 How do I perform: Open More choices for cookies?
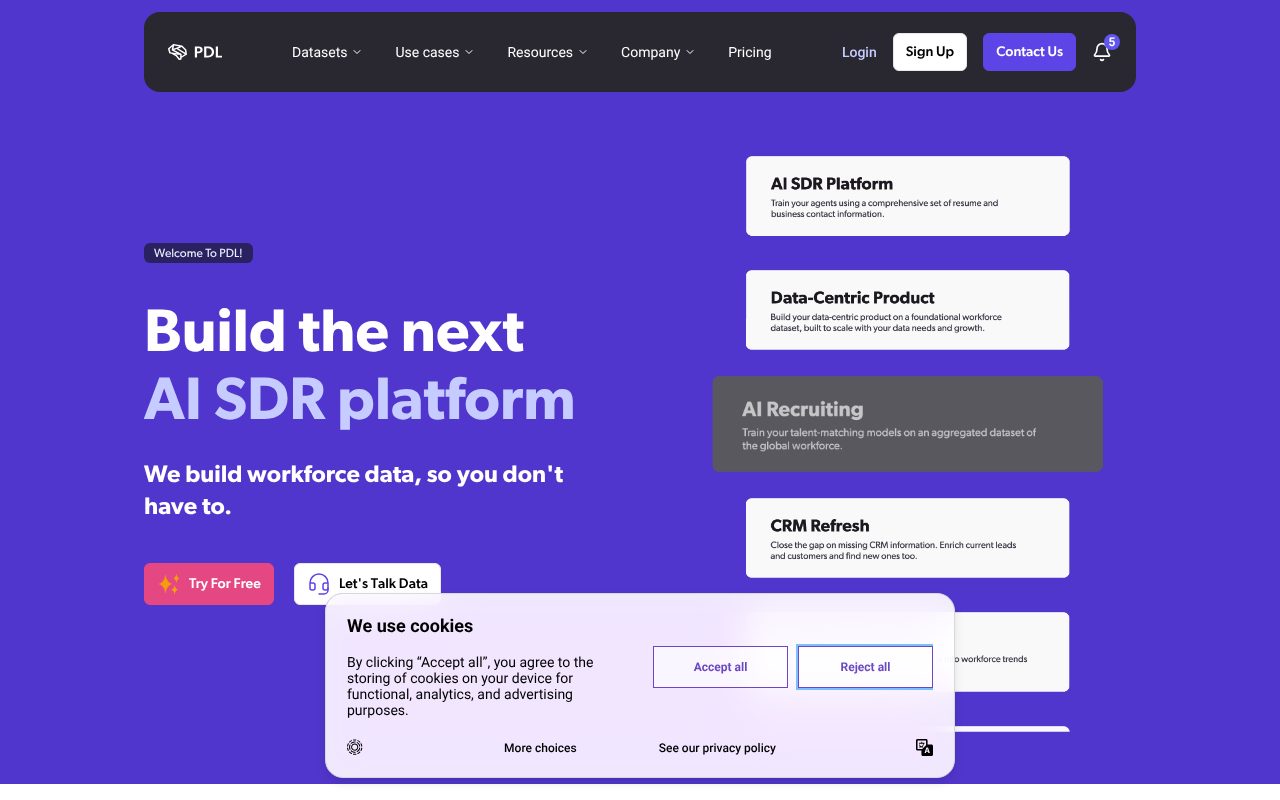pos(540,748)
